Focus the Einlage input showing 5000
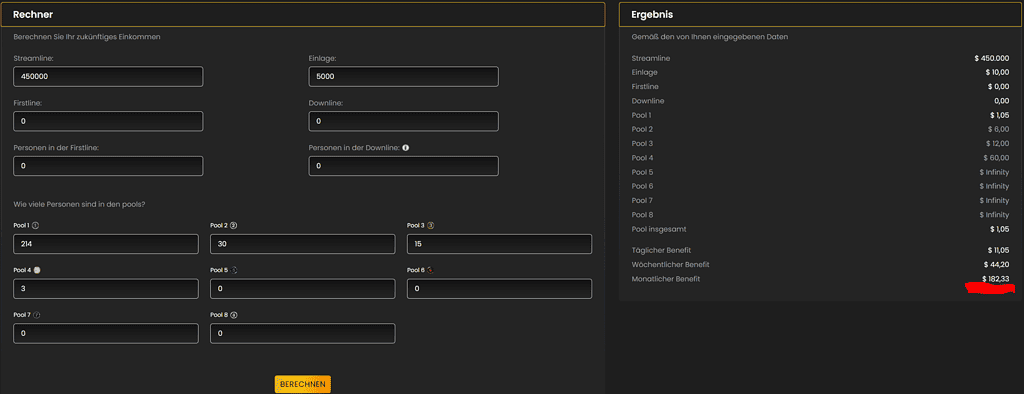 tap(404, 76)
